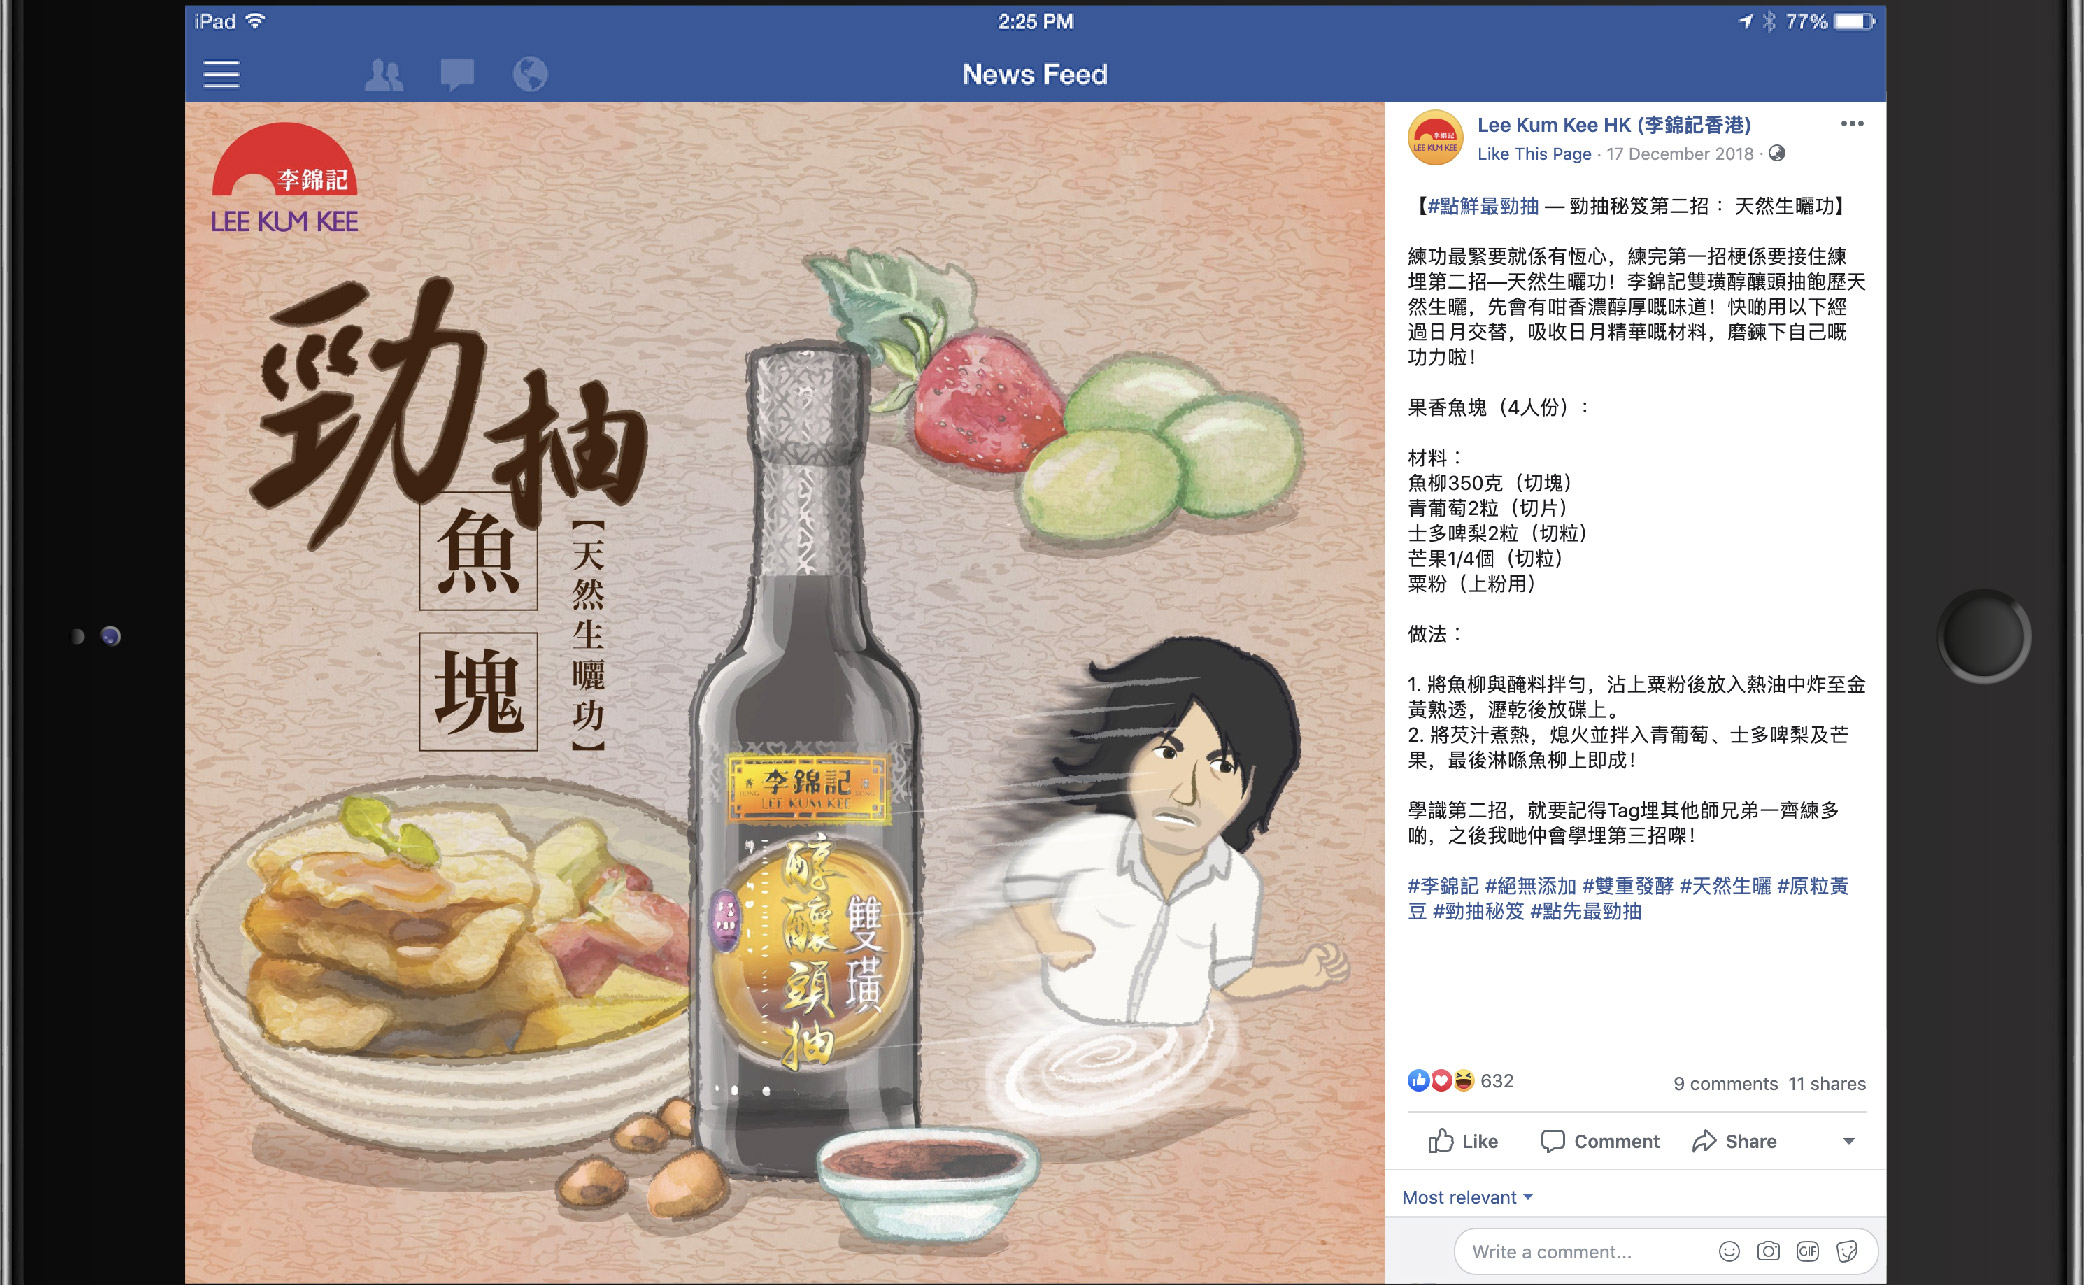This screenshot has height=1285, width=2084.
Task: Insert a GIF using the GIF icon
Action: [x=1808, y=1251]
